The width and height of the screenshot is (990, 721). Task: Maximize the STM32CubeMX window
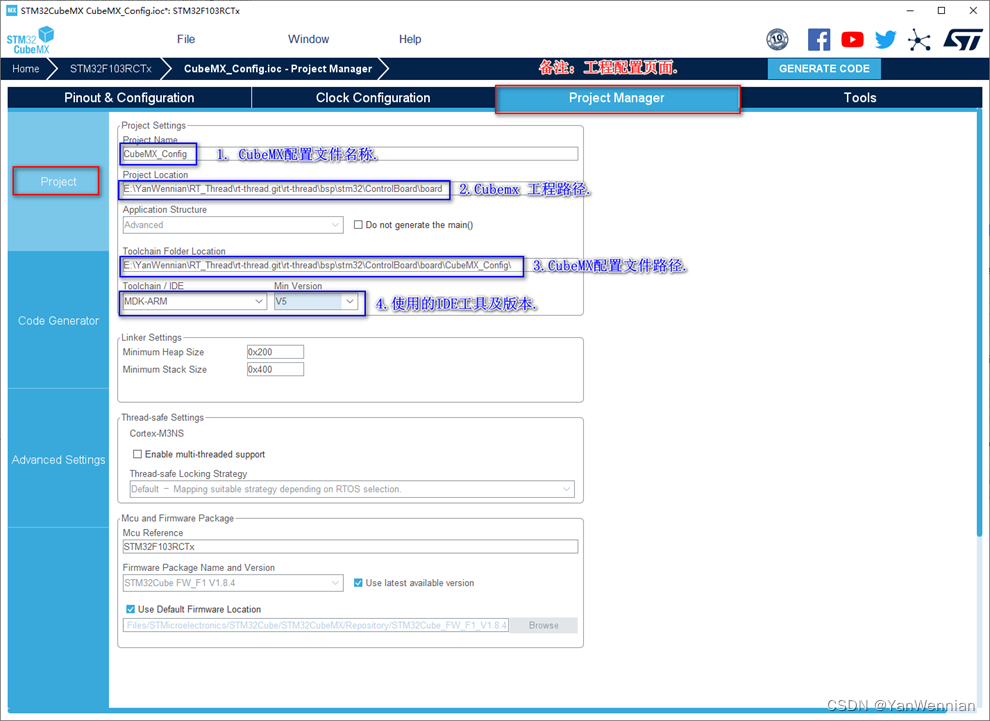[941, 11]
